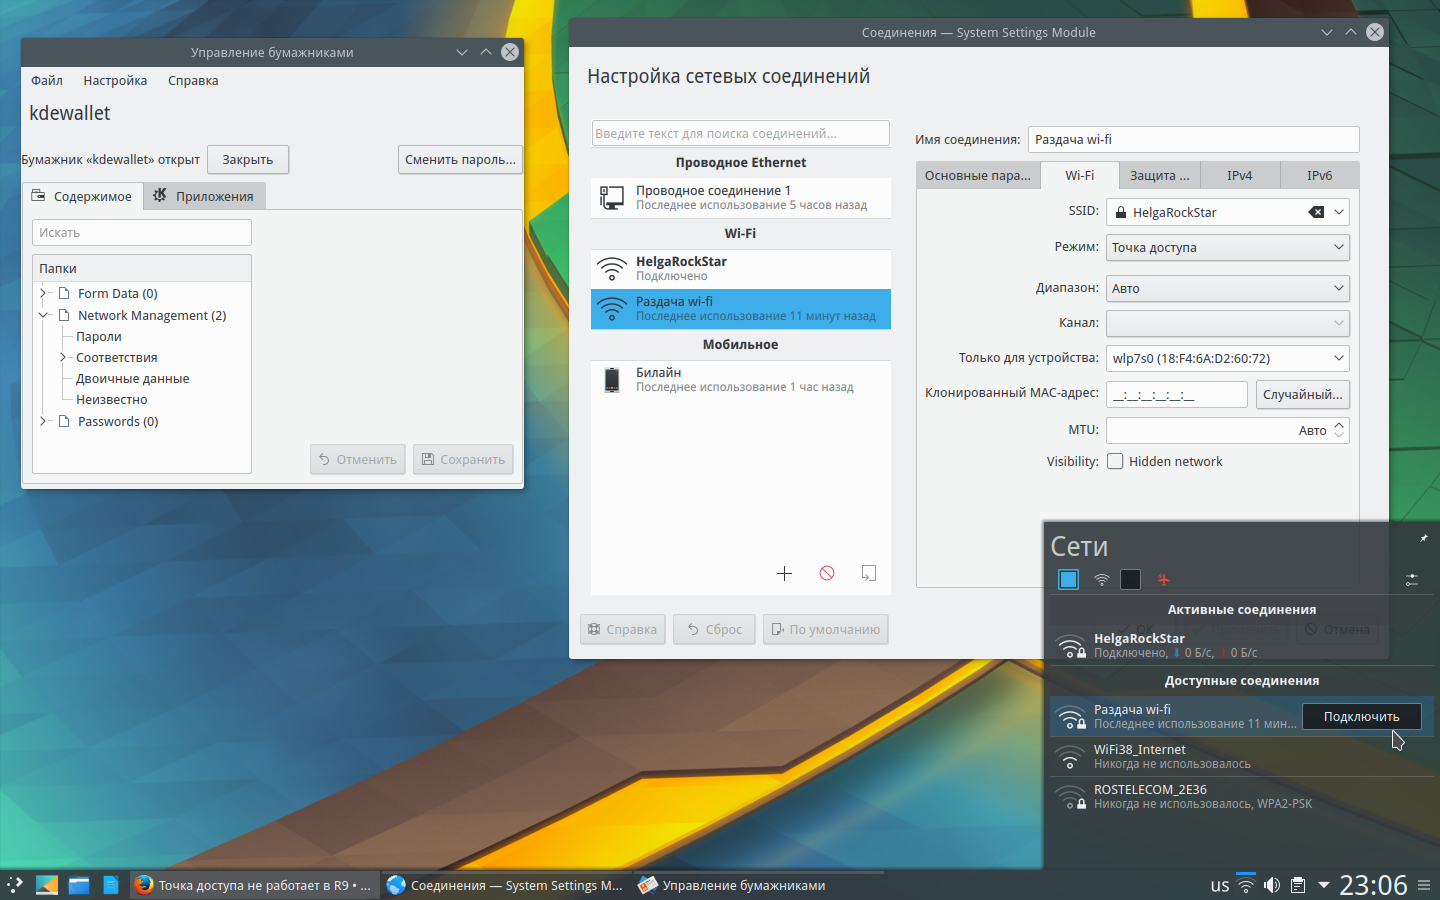
Task: Open the volume control in system tray
Action: (1271, 885)
